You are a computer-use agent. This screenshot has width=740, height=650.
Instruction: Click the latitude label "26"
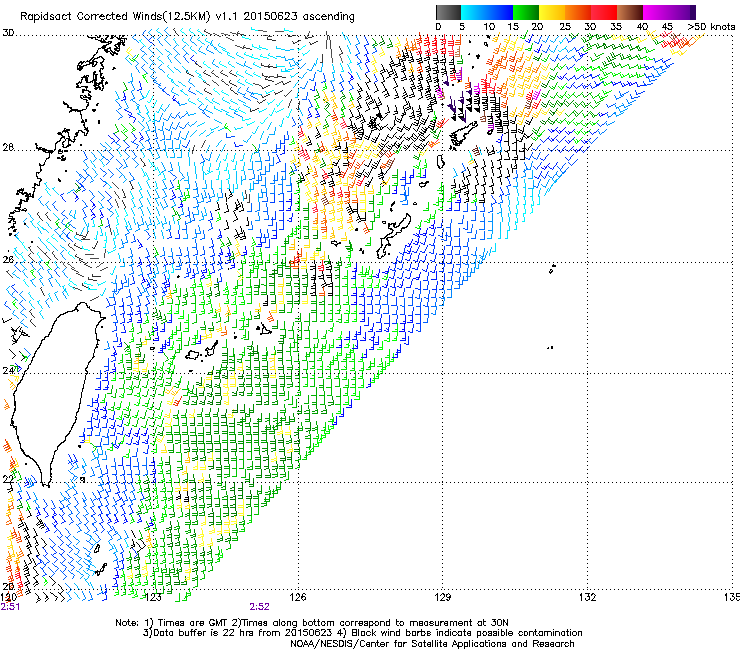tap(8, 259)
